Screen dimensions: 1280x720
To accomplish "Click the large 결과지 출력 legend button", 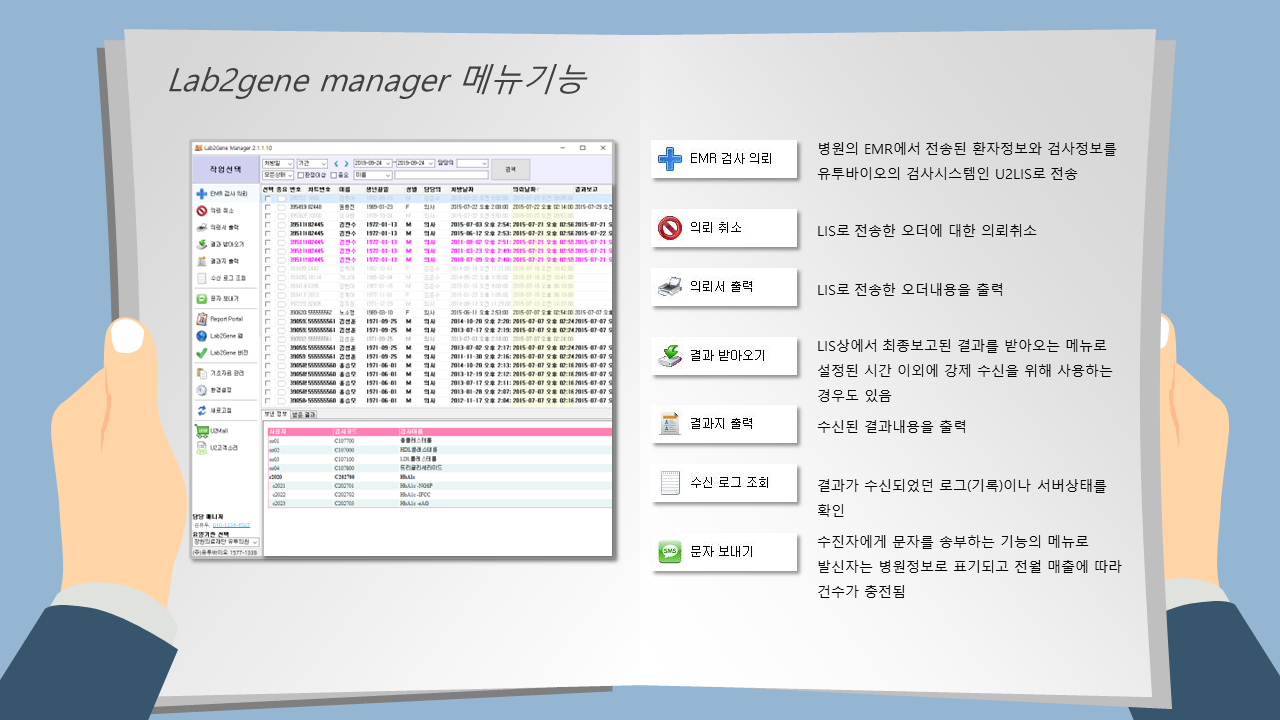I will coord(723,424).
